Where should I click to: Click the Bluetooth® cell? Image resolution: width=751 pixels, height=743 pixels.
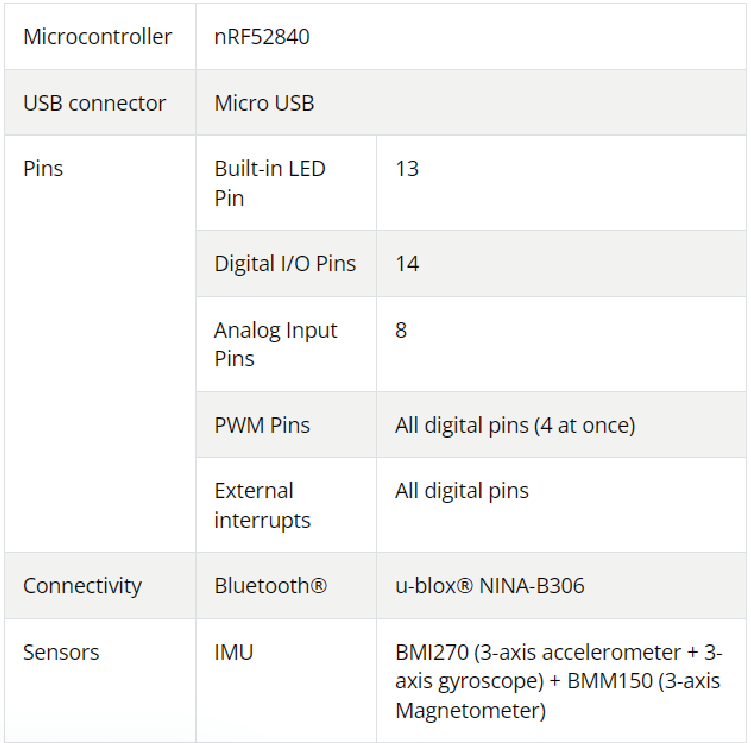coord(270,585)
